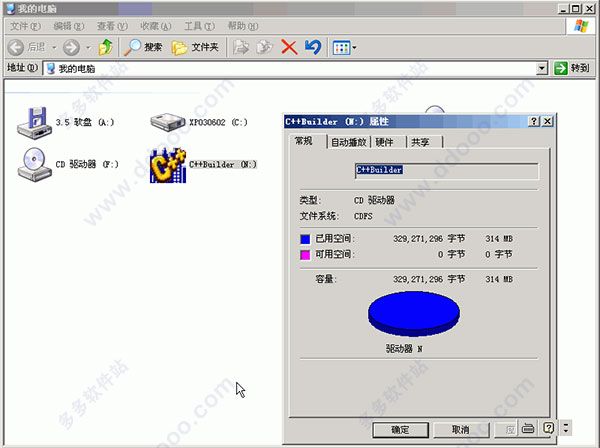Go back with the 后退 button
Screen dimensions: 600x448
click(27, 47)
